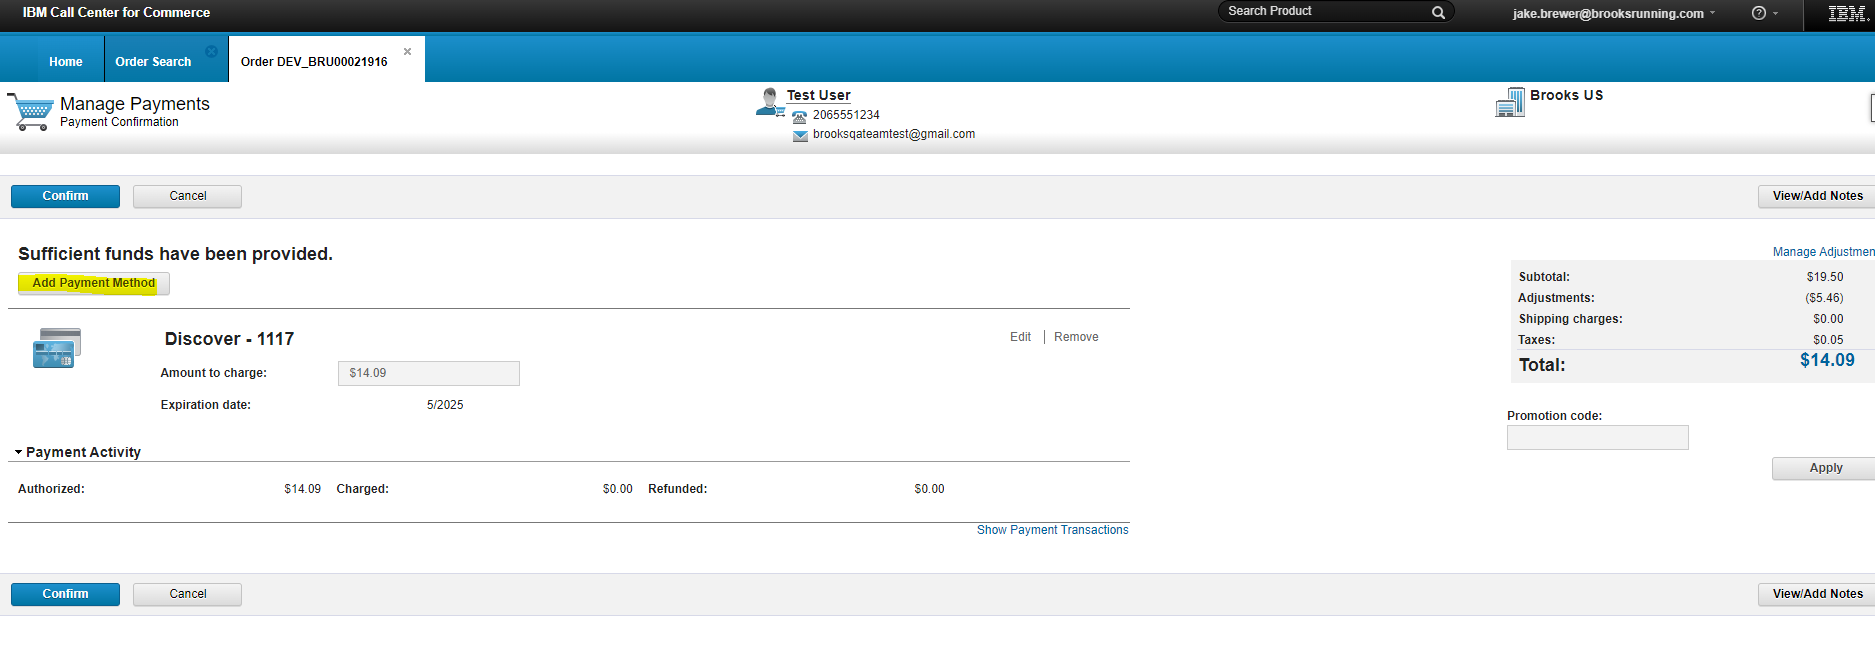Collapse the Payment Activity section
1875x654 pixels.
pos(18,453)
